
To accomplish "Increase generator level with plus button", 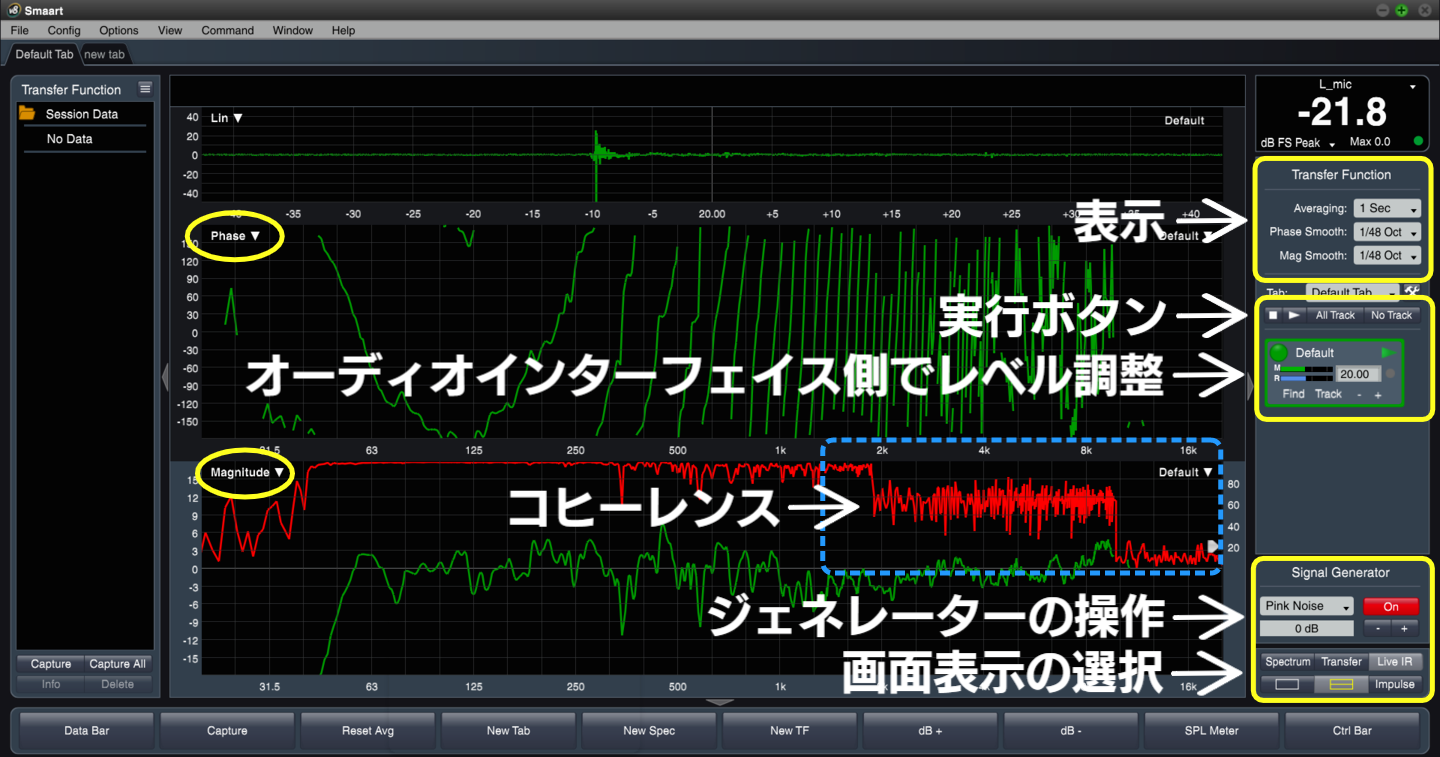I will (1404, 629).
